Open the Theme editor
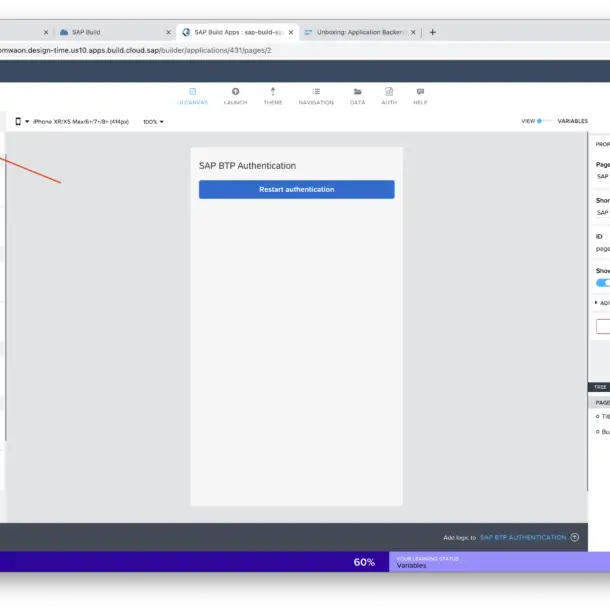 point(273,96)
